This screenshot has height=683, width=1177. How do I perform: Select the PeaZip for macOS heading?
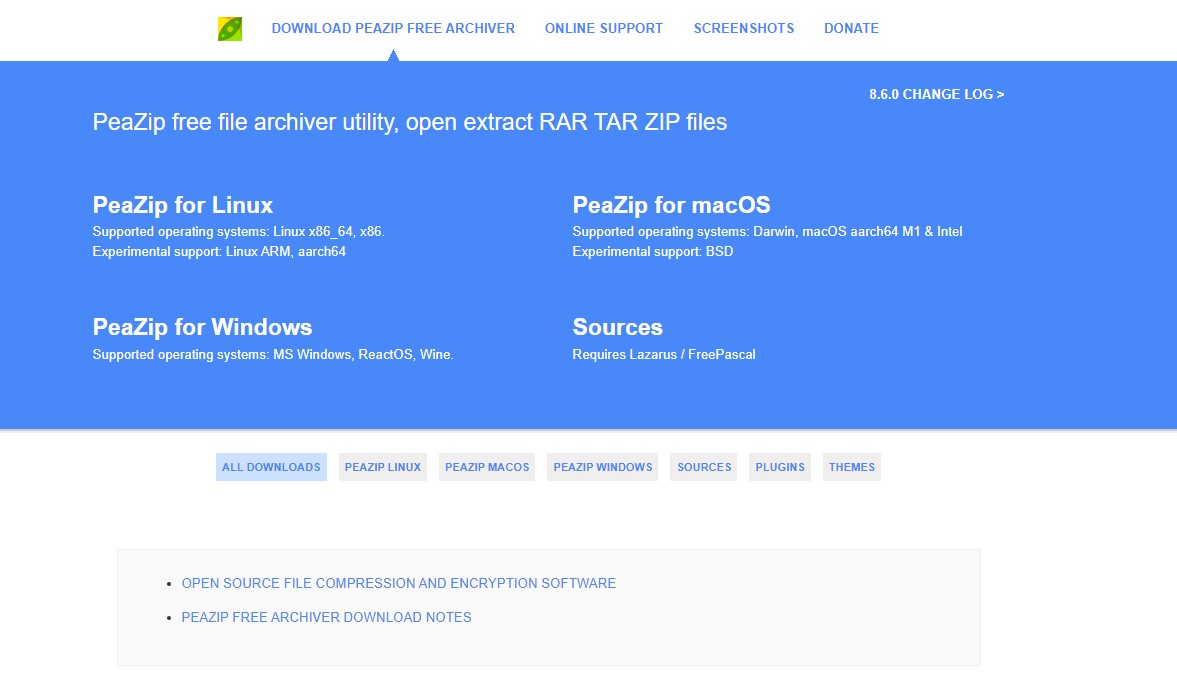pos(671,205)
